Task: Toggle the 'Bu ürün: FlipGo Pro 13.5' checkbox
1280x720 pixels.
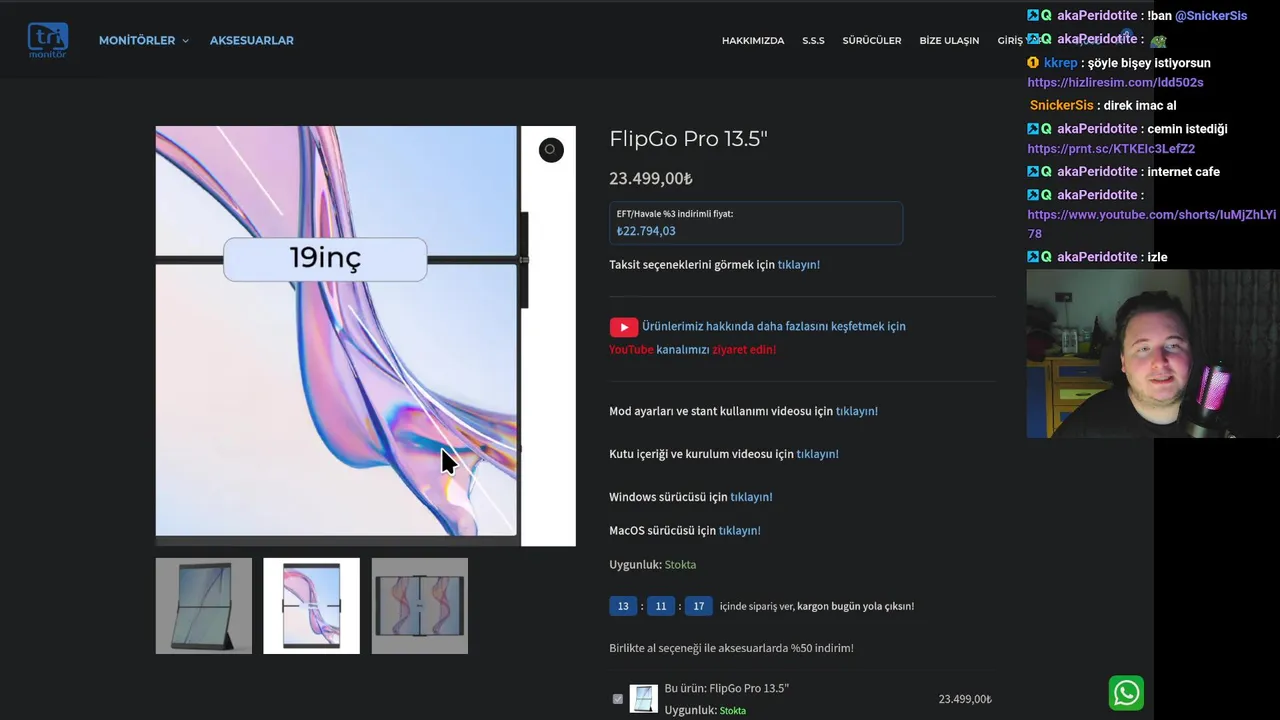Action: pos(617,699)
